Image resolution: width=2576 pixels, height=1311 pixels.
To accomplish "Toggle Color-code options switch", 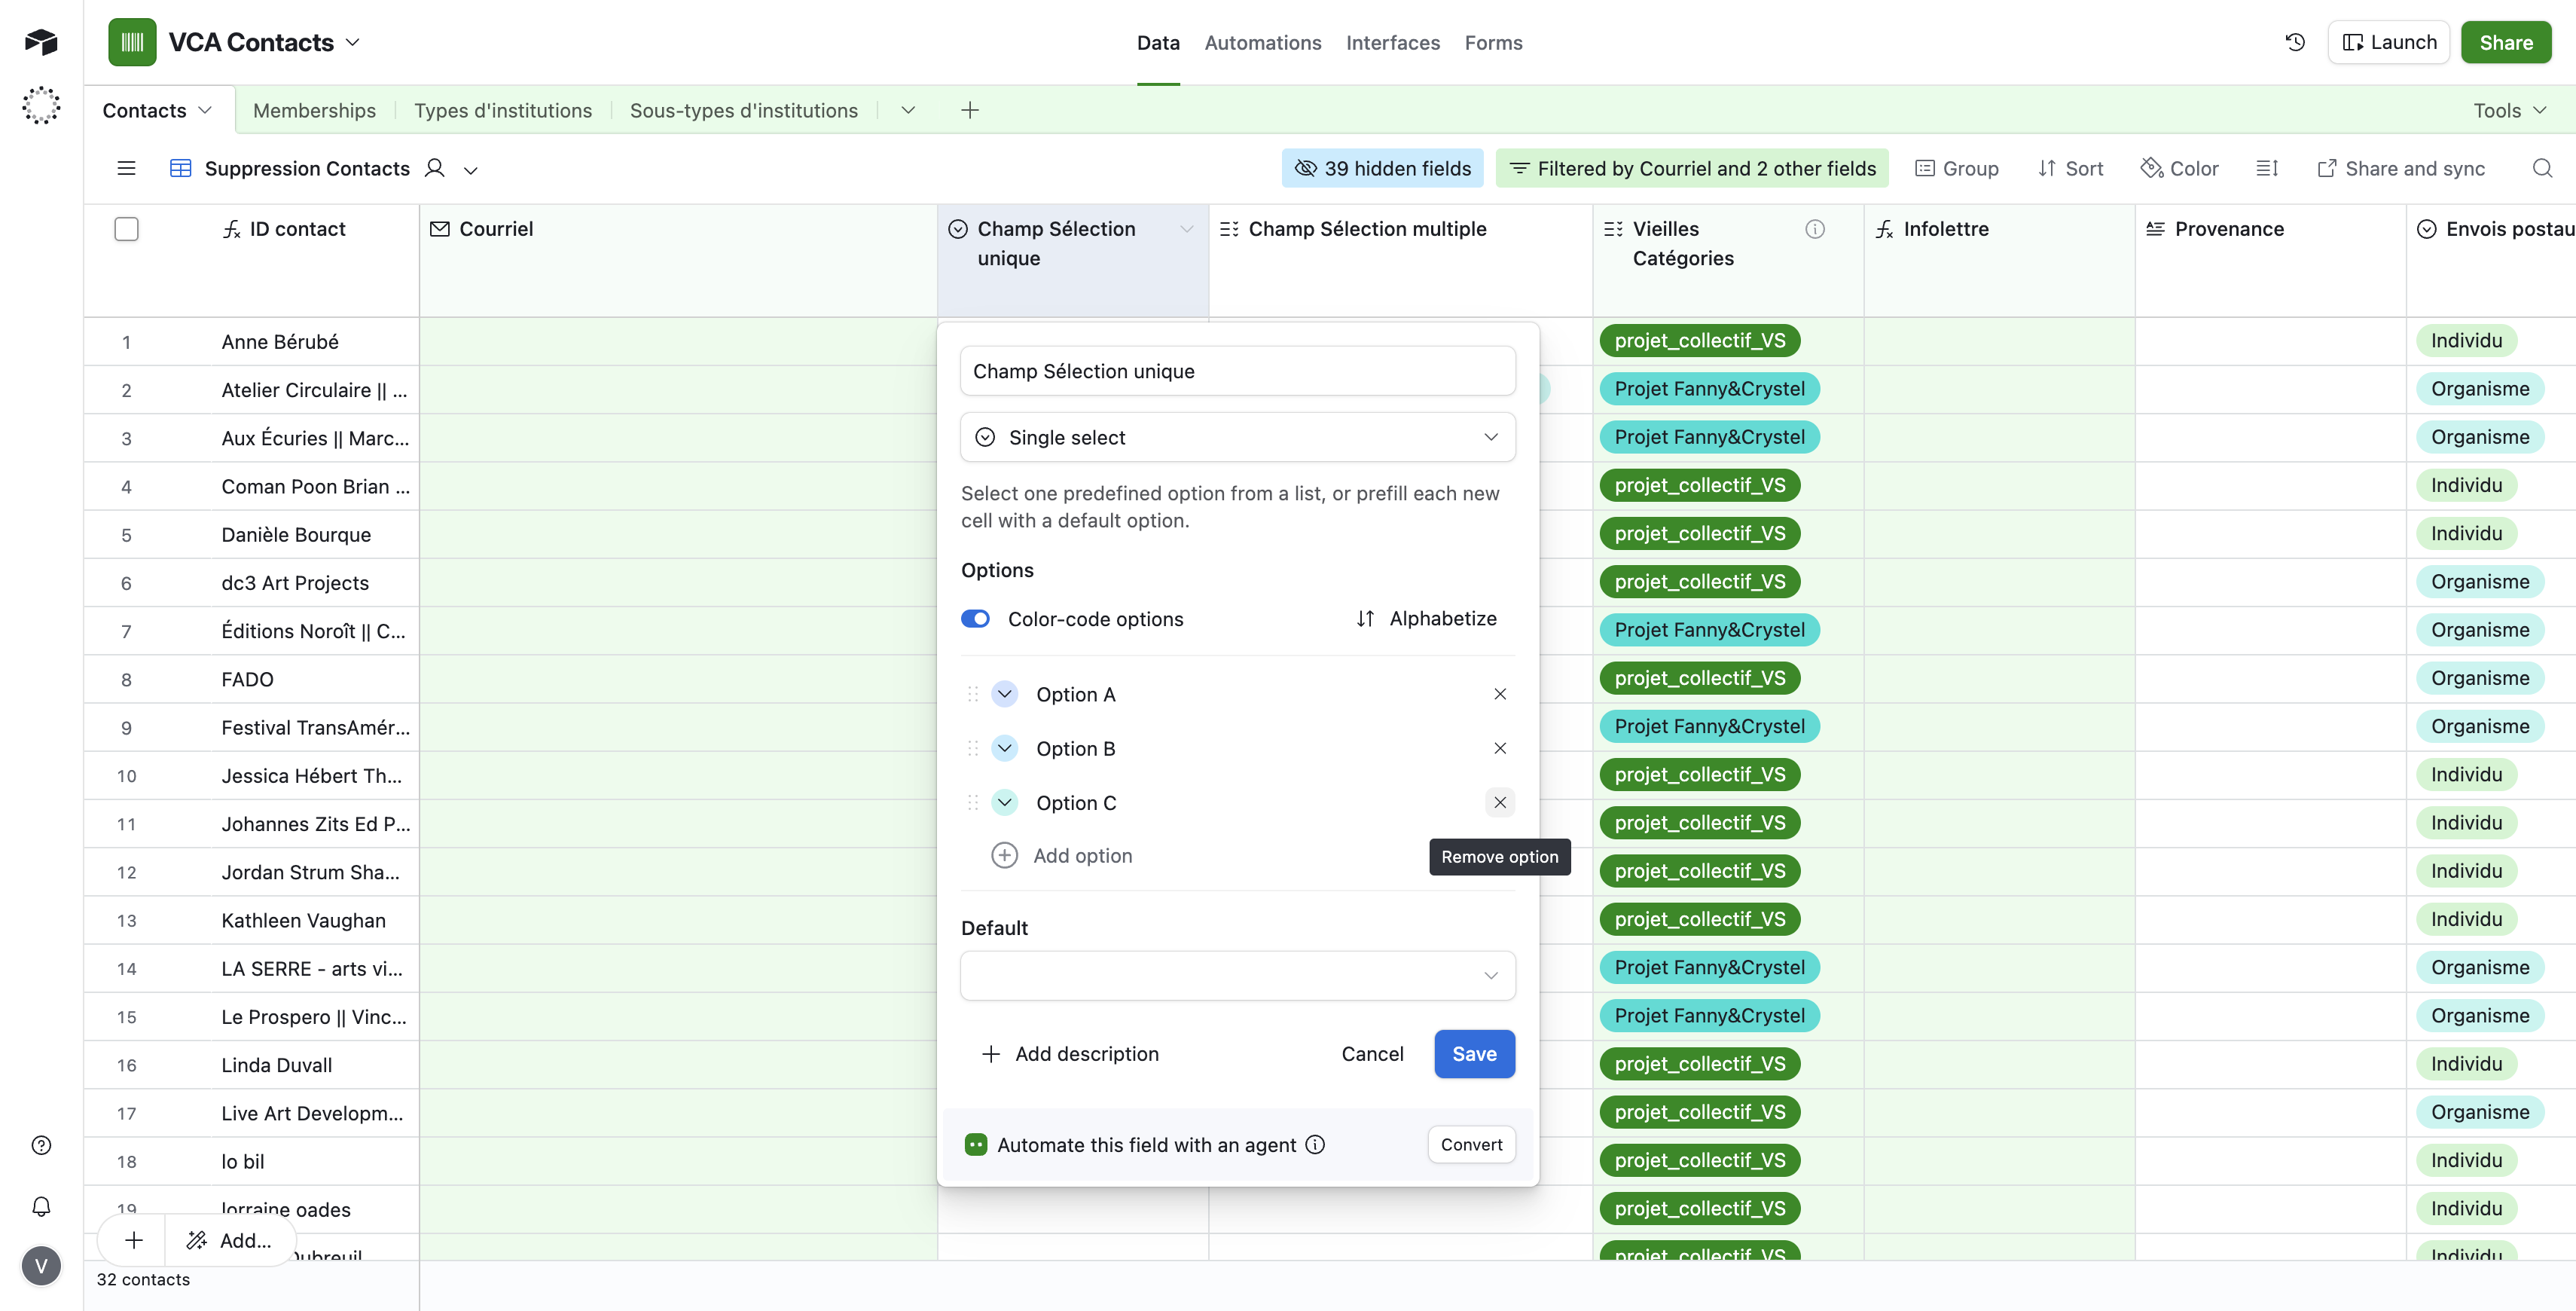I will click(x=975, y=619).
